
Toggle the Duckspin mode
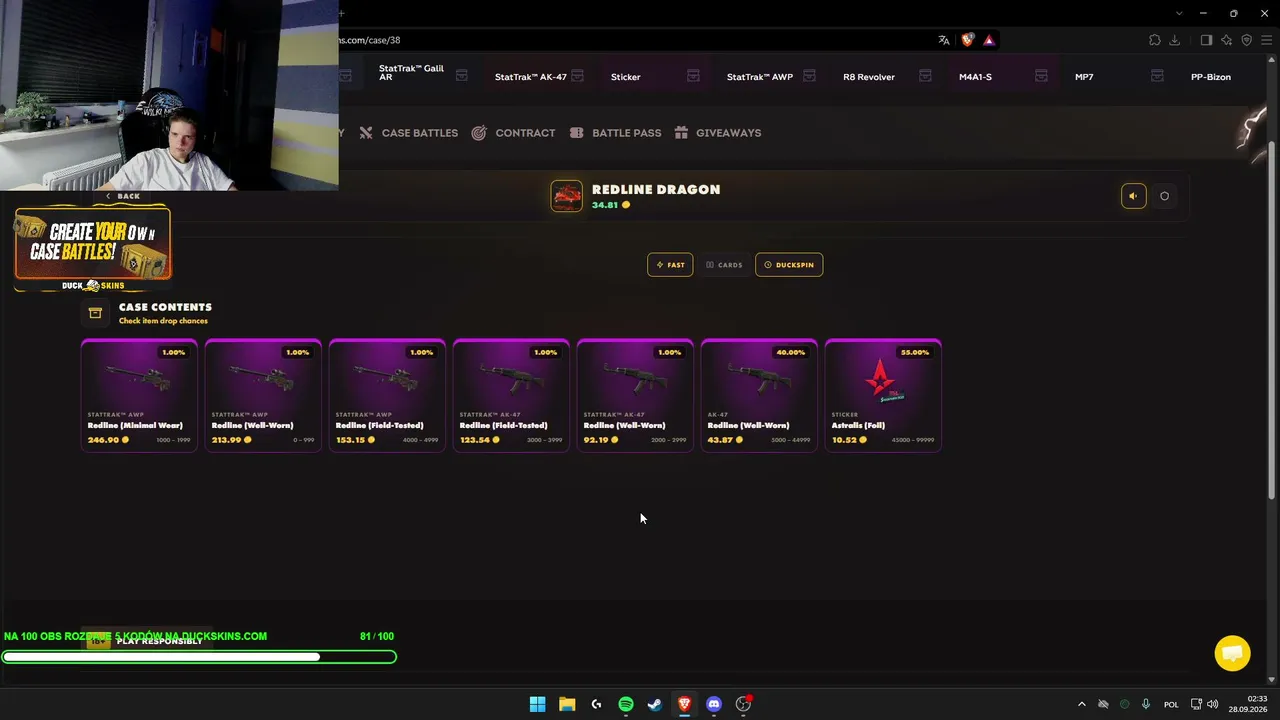(x=789, y=265)
